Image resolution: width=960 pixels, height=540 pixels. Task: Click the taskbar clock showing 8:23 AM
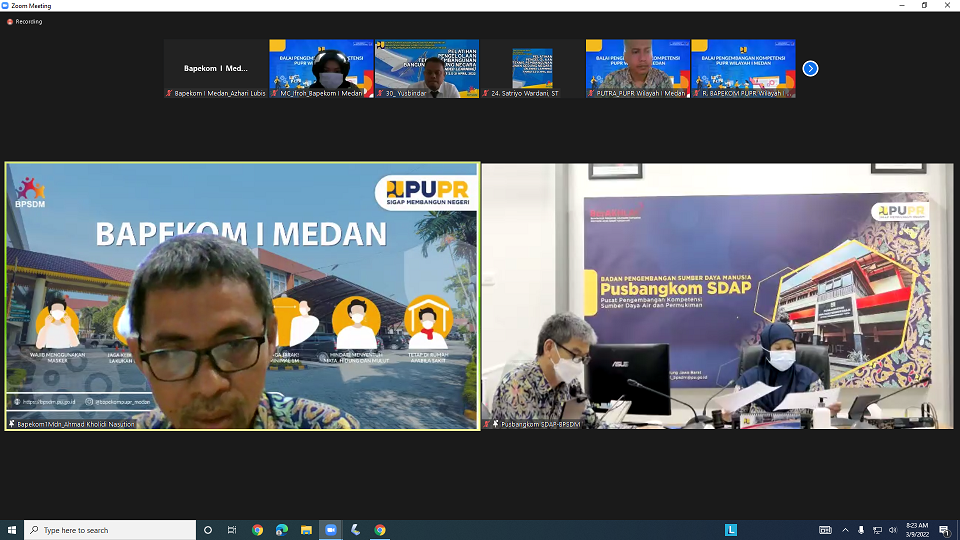tap(917, 530)
